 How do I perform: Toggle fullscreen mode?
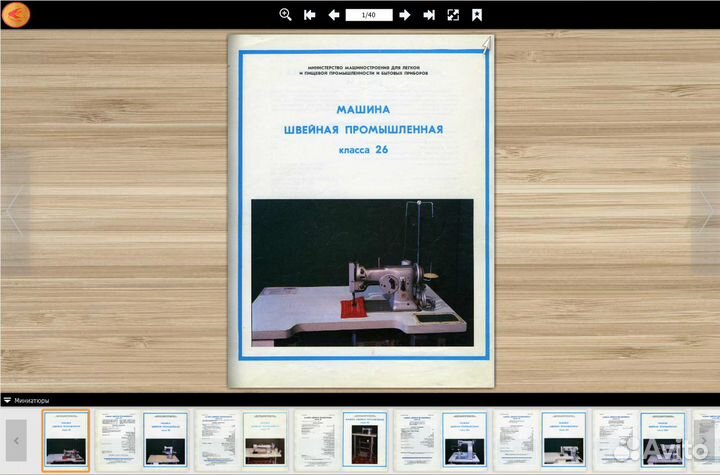coord(453,15)
